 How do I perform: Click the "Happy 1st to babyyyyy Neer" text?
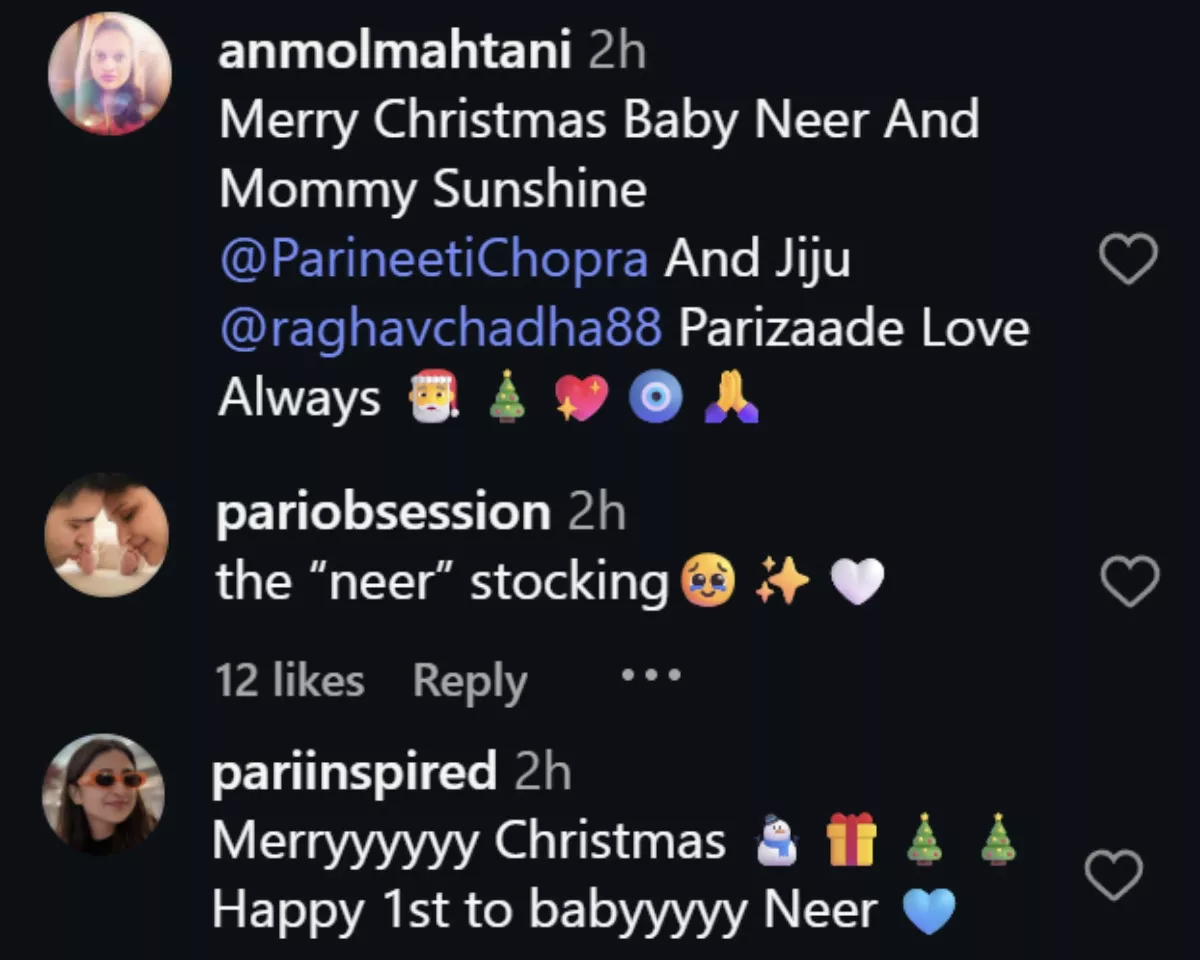(544, 910)
